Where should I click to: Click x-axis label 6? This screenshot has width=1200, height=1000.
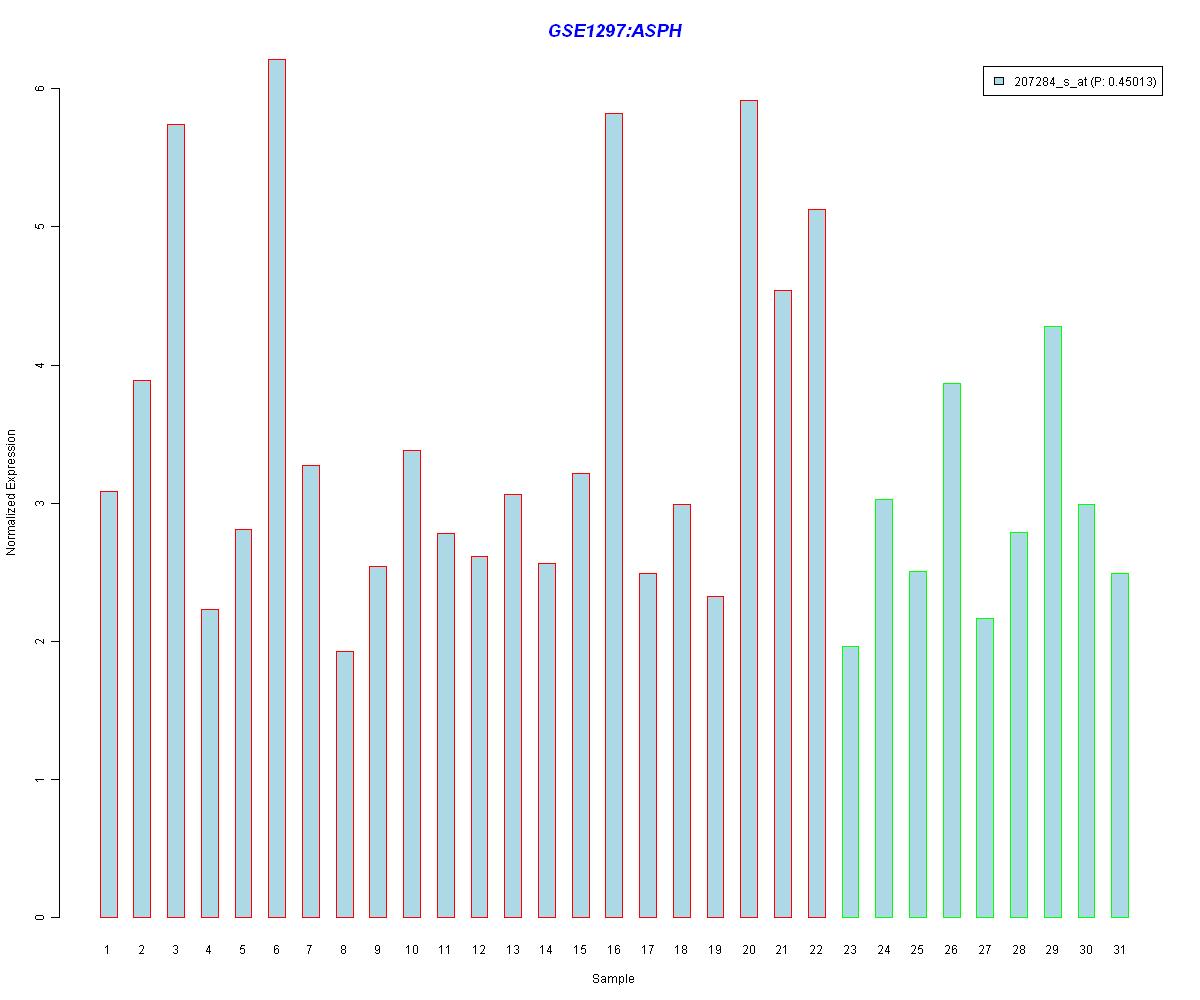(277, 949)
